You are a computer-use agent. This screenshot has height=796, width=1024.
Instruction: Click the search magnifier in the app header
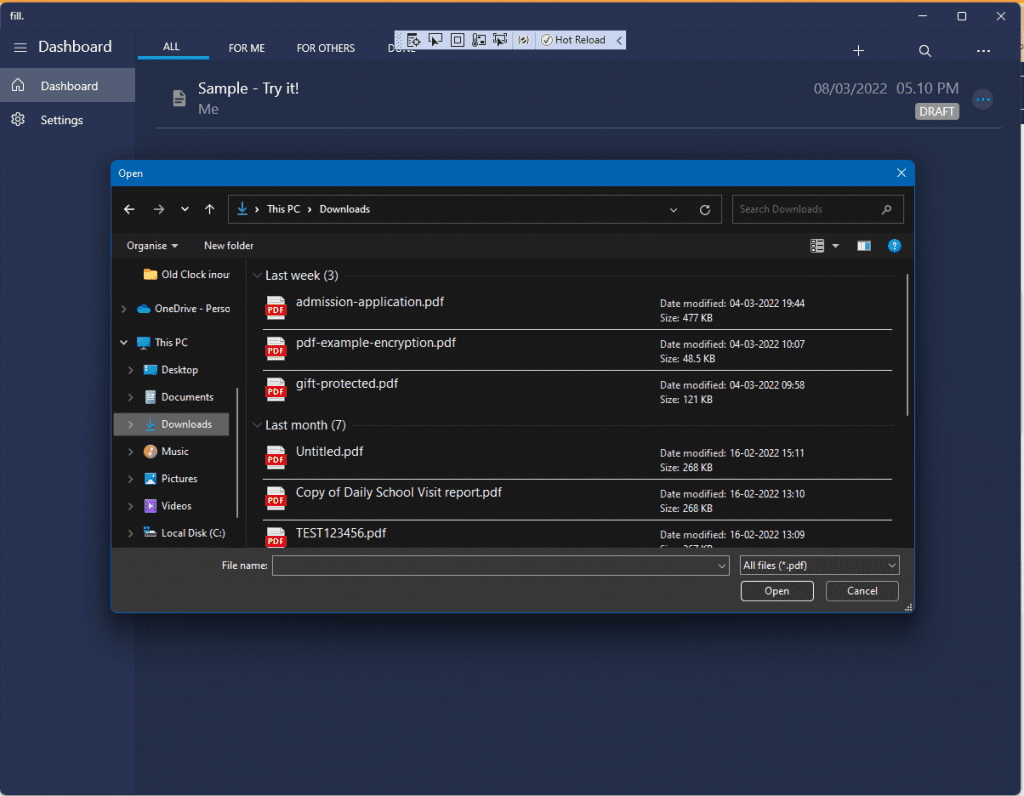925,51
